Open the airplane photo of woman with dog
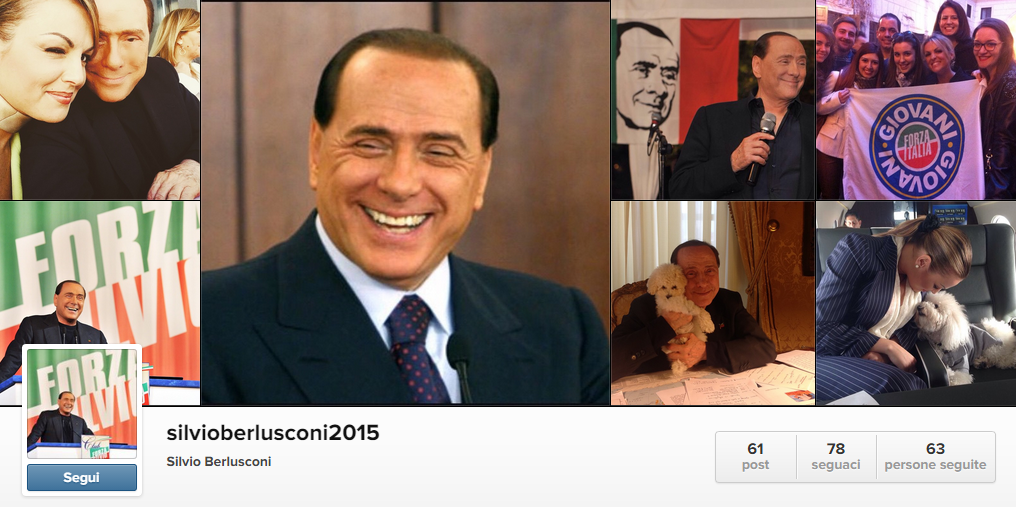The height and width of the screenshot is (507, 1016). tap(916, 303)
